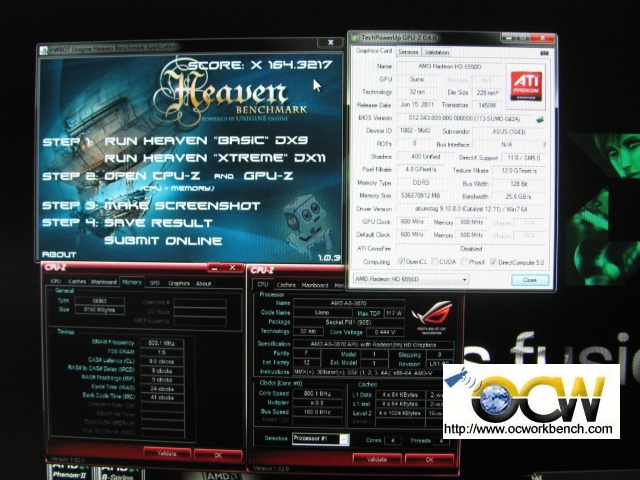Close the HWBOT Heaven window
This screenshot has width=640, height=480.
click(331, 42)
